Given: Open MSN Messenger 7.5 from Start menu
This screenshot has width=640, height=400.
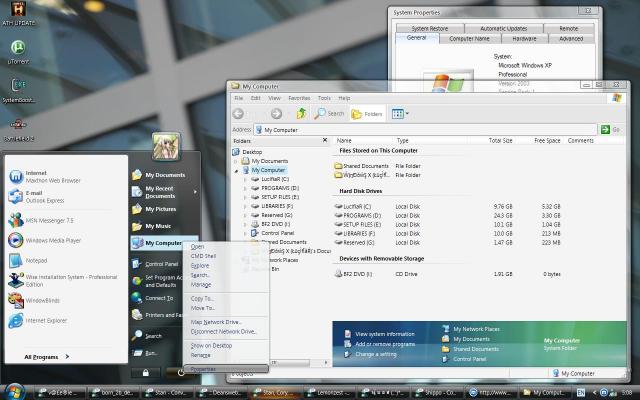Looking at the screenshot, I should coord(41,220).
